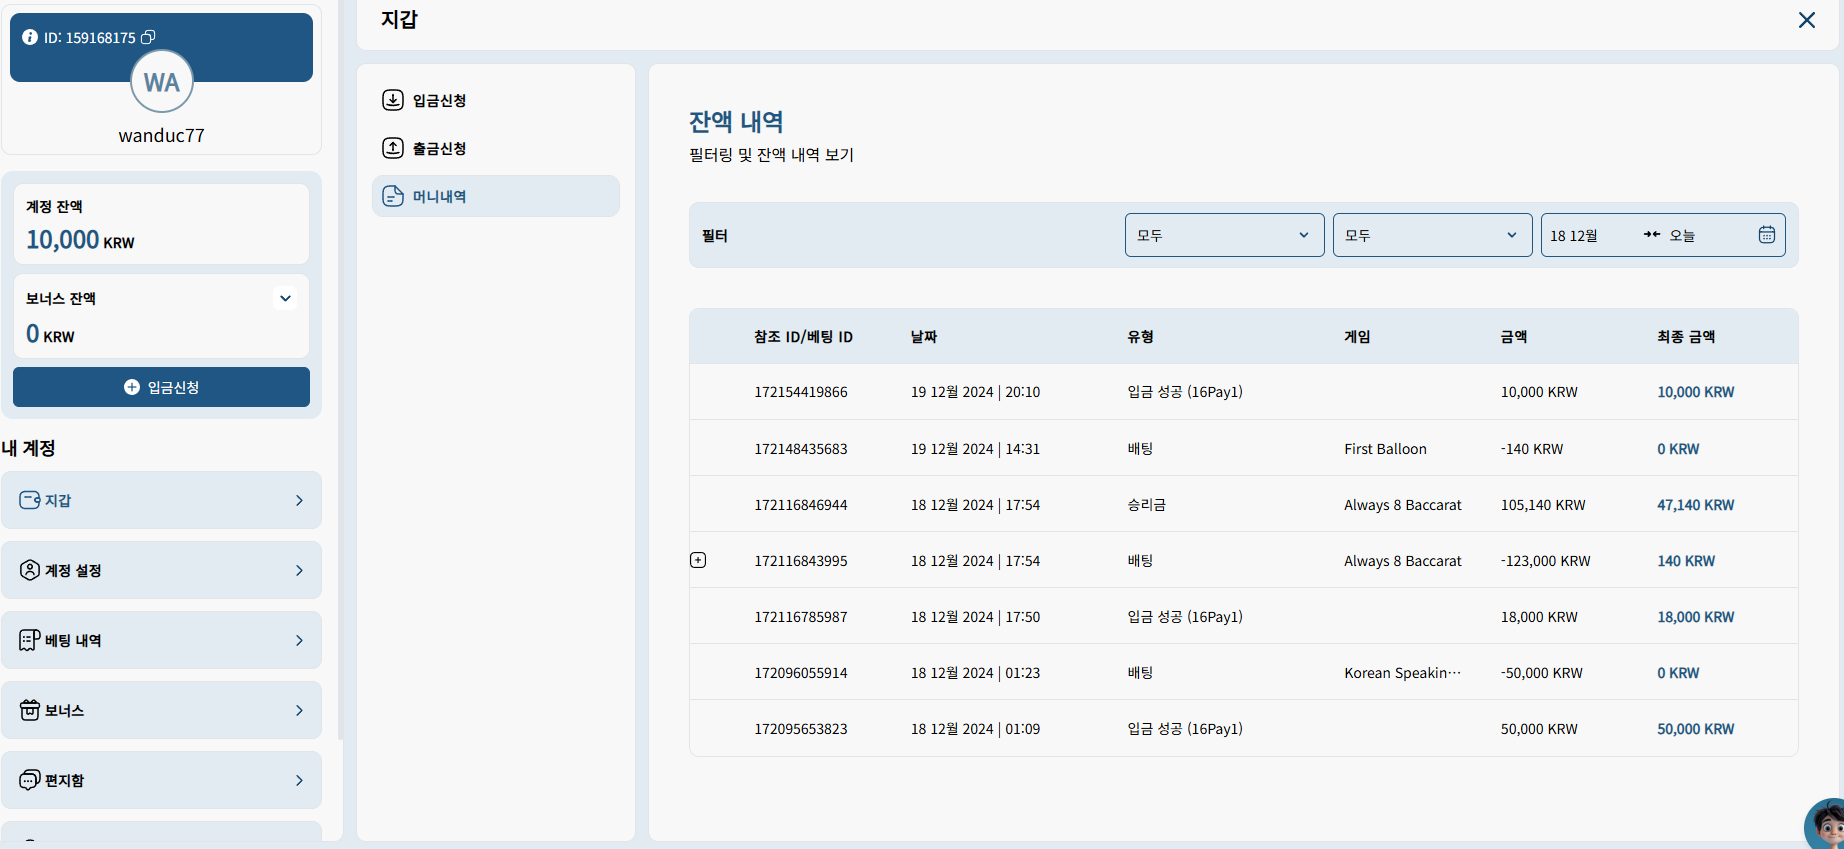Viewport: 1844px width, 849px height.
Task: Open the second 모두 filter dropdown
Action: pyautogui.click(x=1433, y=235)
